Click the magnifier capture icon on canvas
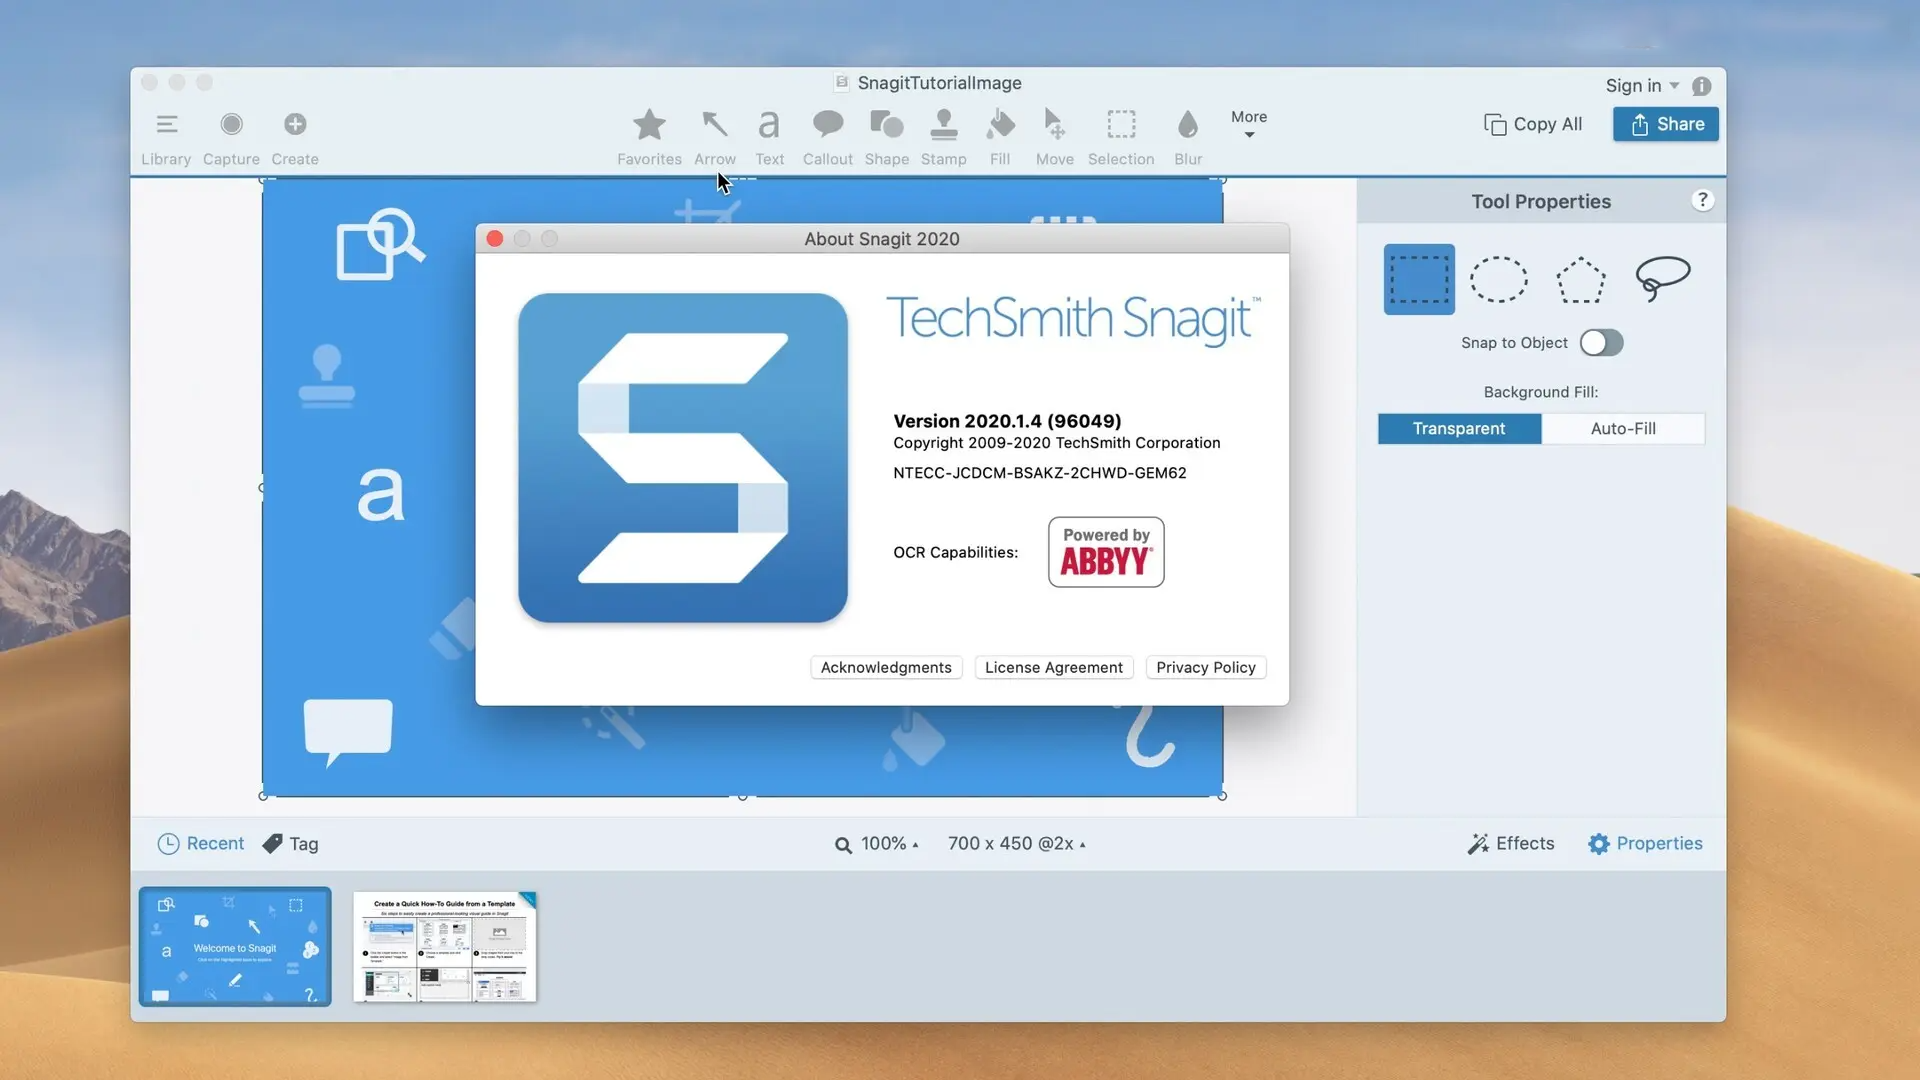The height and width of the screenshot is (1080, 1920). [x=379, y=244]
